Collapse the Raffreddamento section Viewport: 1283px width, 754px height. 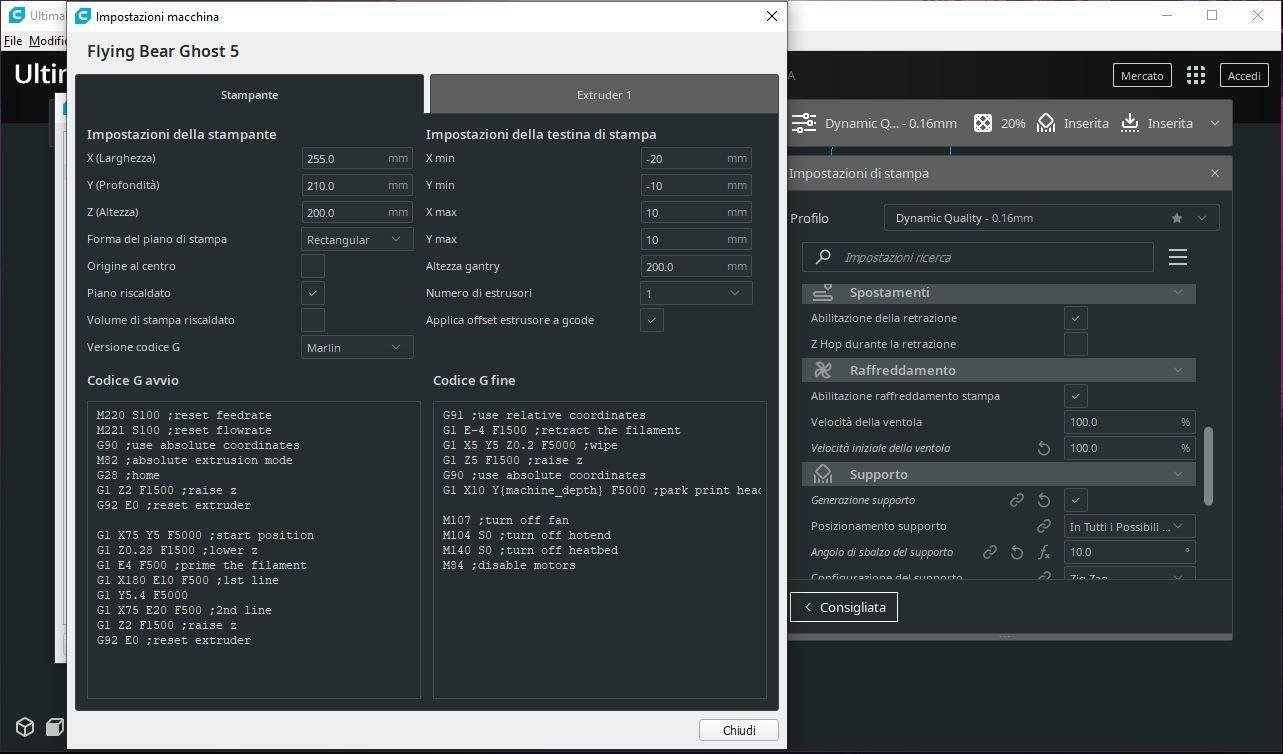click(1178, 370)
